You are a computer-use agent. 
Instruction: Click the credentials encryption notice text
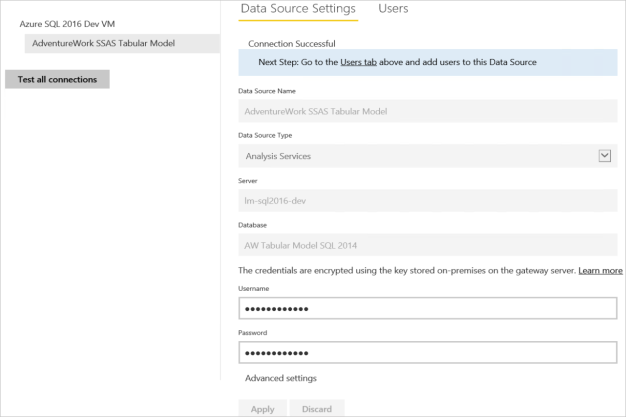(x=406, y=271)
